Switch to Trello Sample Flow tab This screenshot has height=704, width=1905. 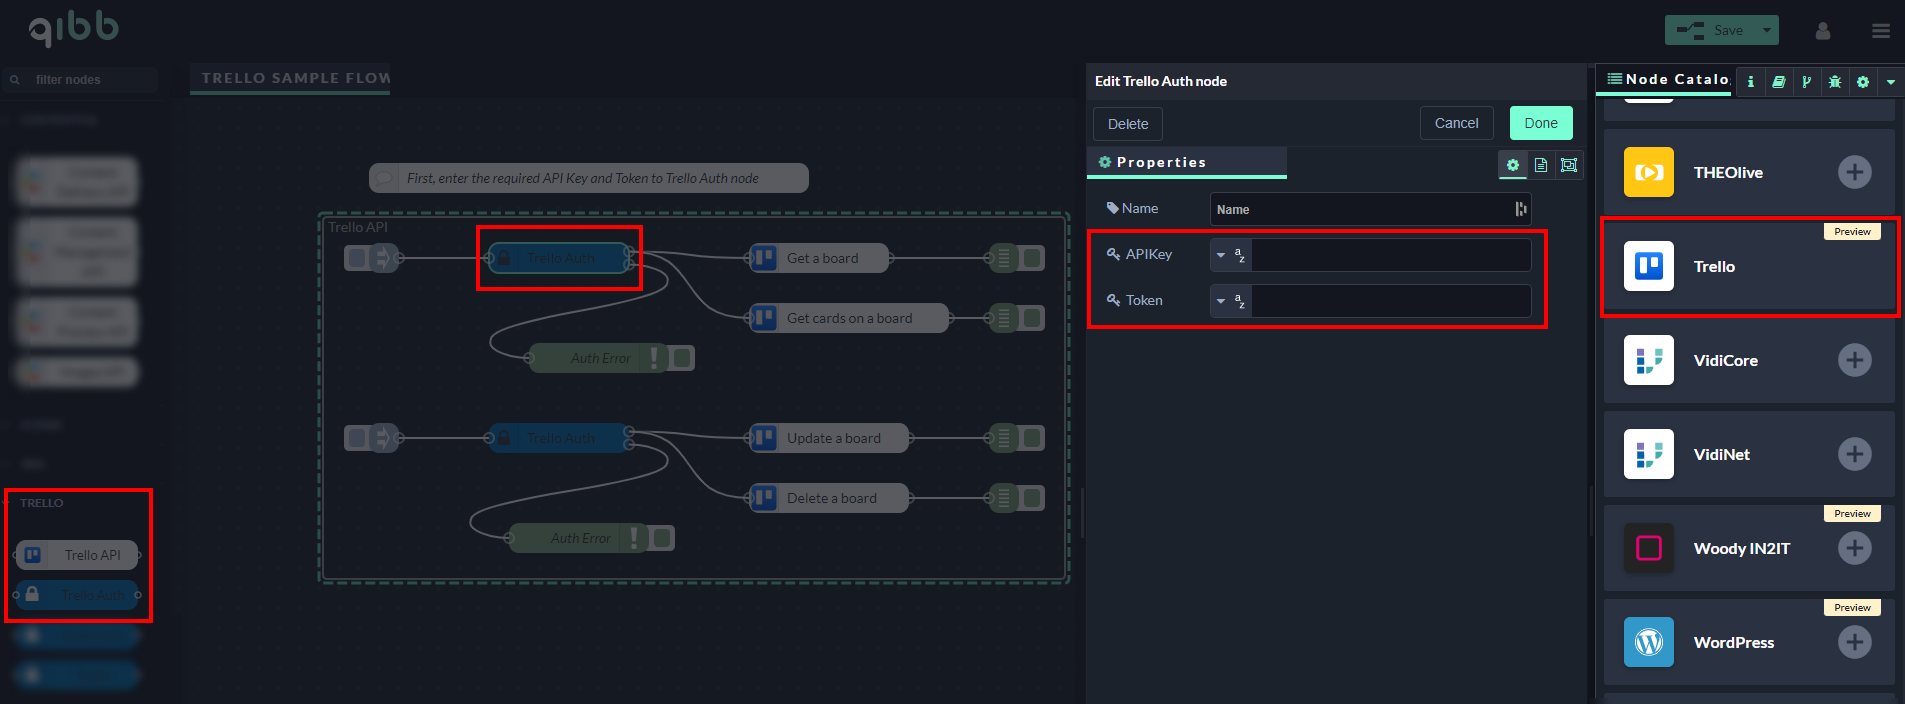point(291,78)
